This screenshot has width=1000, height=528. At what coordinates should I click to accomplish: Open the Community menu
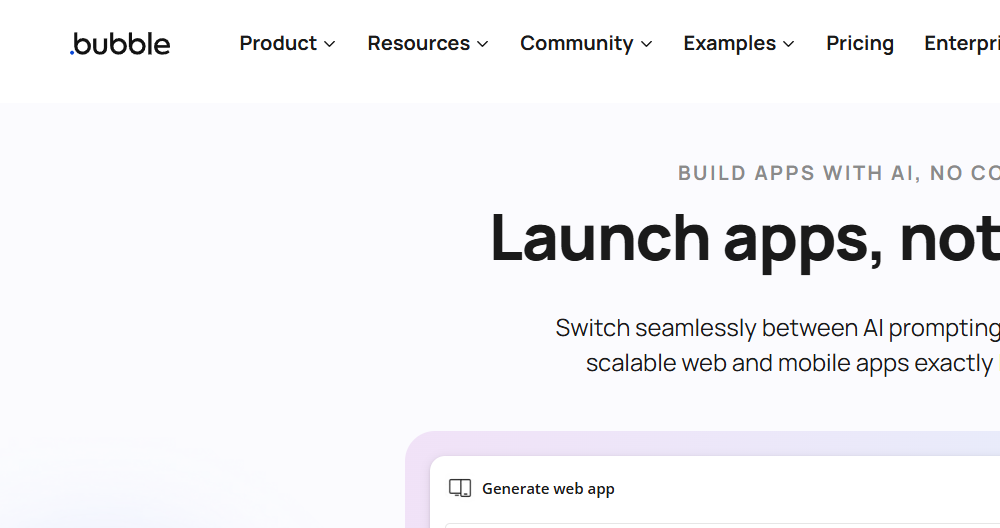point(576,44)
